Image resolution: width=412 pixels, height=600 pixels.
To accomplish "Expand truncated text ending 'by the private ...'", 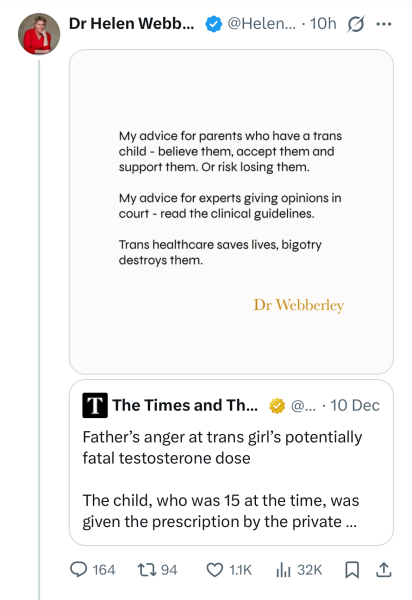I will 221,511.
